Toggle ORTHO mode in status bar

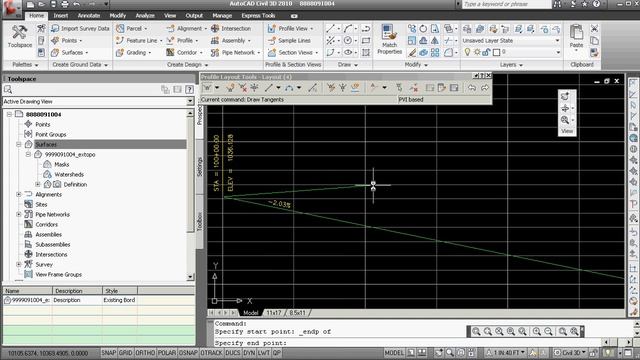click(x=145, y=353)
